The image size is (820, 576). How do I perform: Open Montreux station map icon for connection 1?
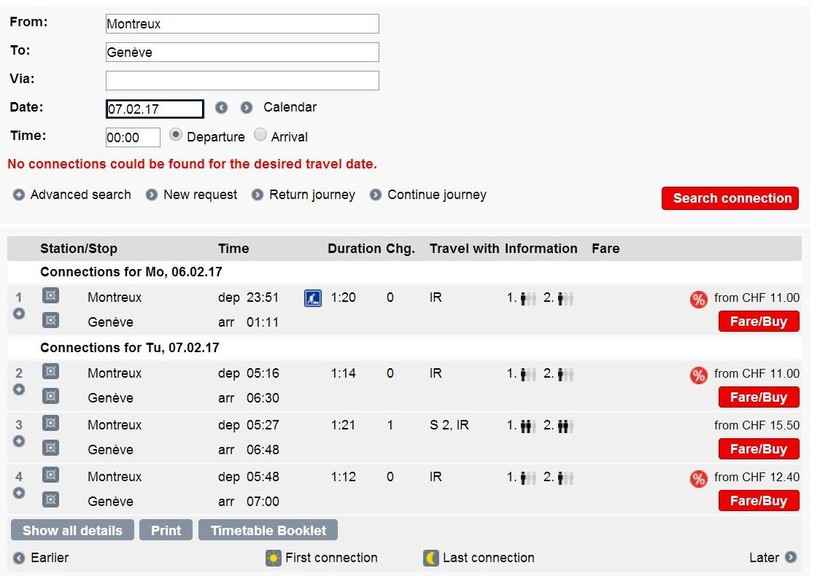point(50,296)
